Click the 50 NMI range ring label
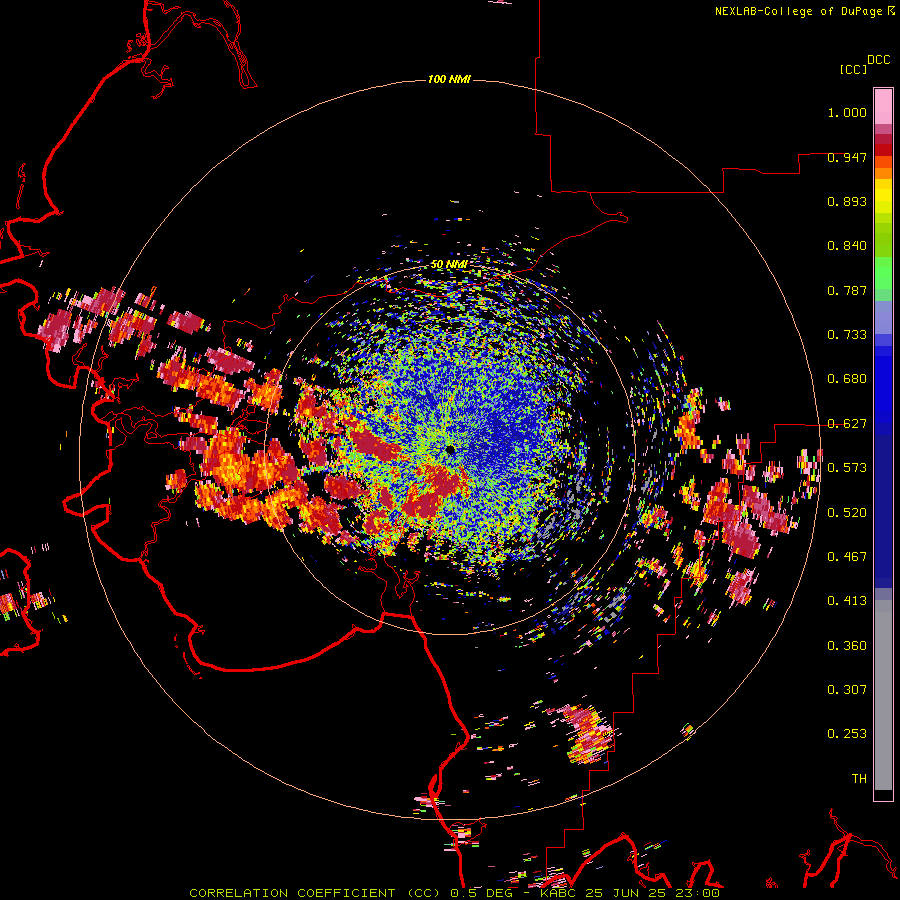Image resolution: width=900 pixels, height=900 pixels. [x=448, y=264]
